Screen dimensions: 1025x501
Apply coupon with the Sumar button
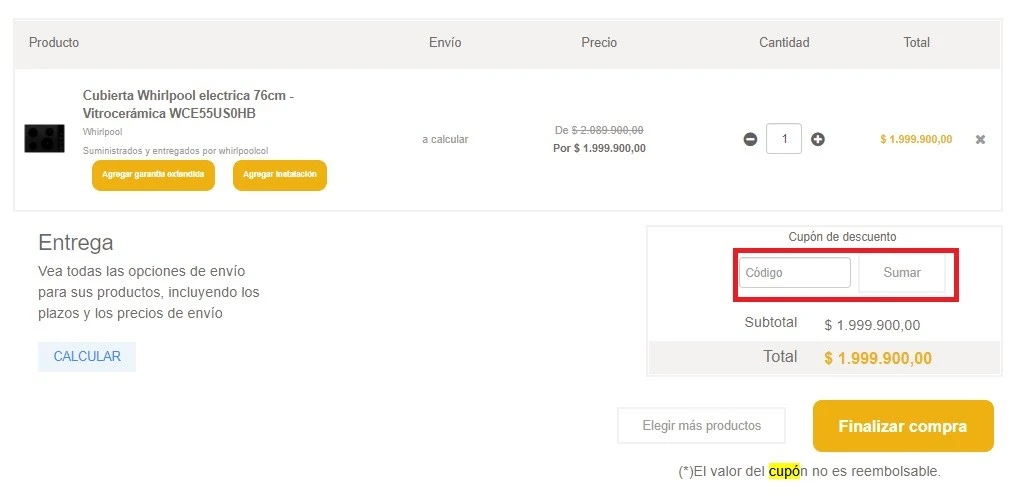902,272
